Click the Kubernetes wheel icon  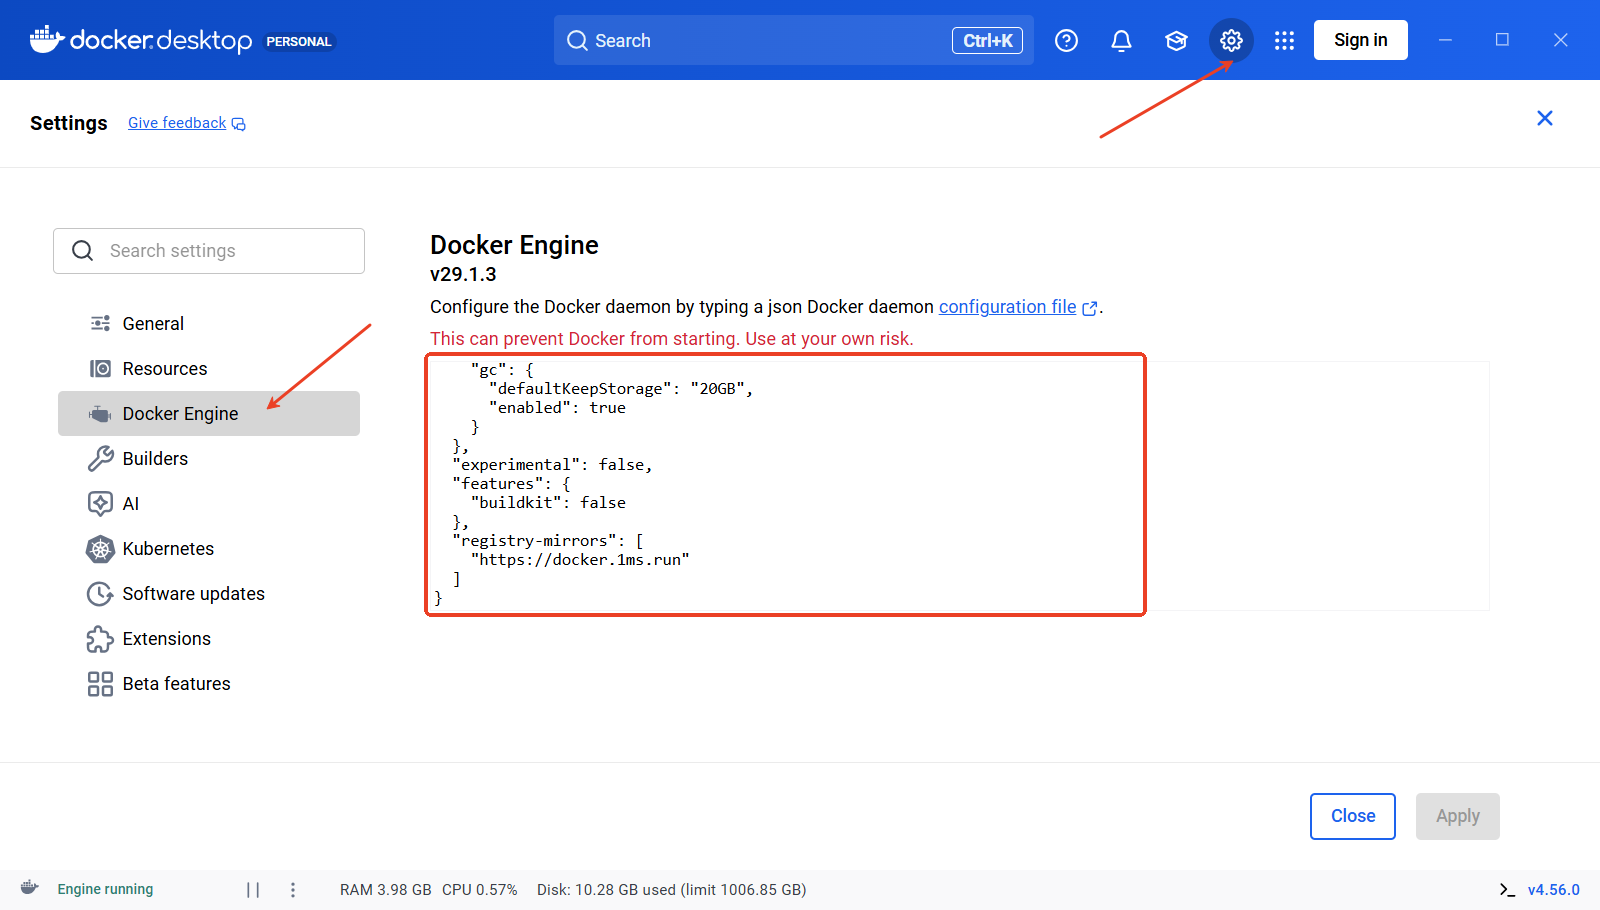pyautogui.click(x=100, y=548)
